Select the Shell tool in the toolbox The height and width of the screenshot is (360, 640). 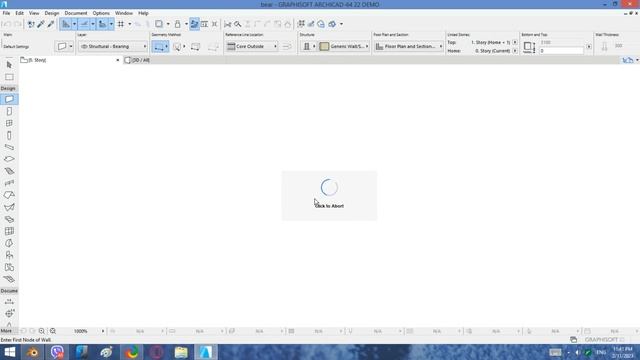(9, 207)
